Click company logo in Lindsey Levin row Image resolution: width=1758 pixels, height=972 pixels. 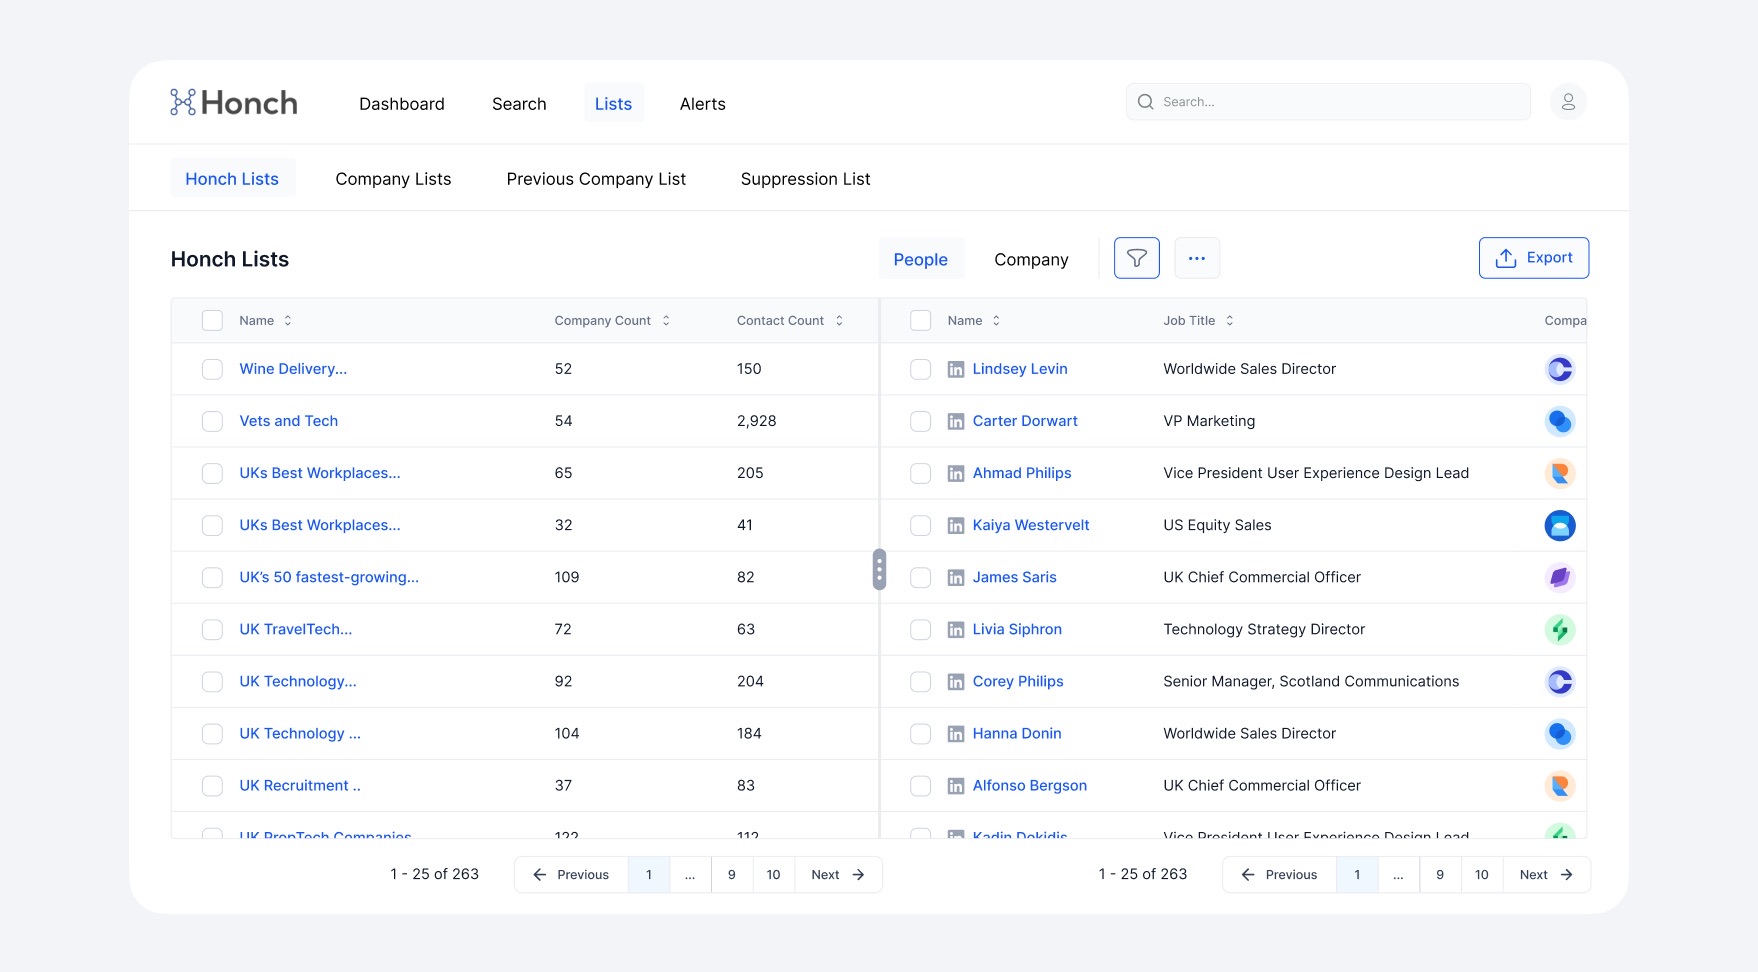click(1560, 369)
